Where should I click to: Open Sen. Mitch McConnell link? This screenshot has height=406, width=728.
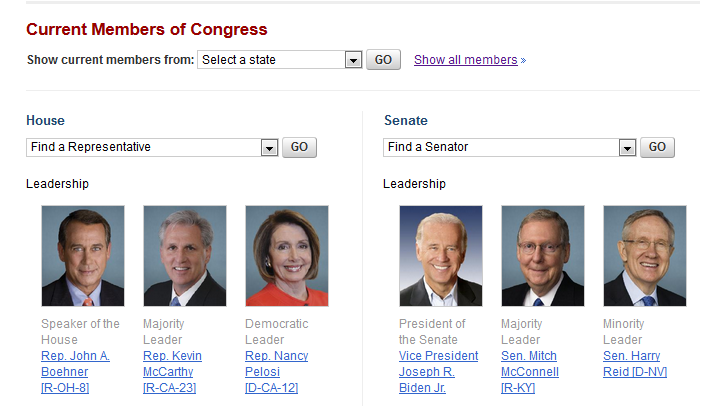(530, 372)
